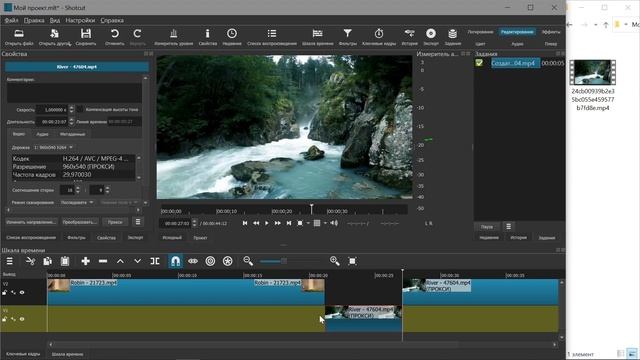Open the Настройки menu
Image resolution: width=640 pixels, height=360 pixels.
pos(80,20)
